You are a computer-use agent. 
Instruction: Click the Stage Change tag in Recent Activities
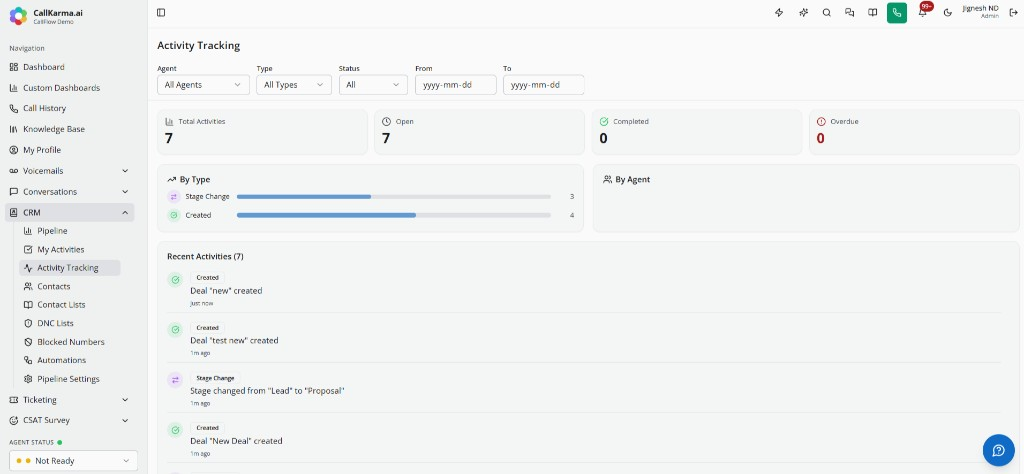coord(216,378)
